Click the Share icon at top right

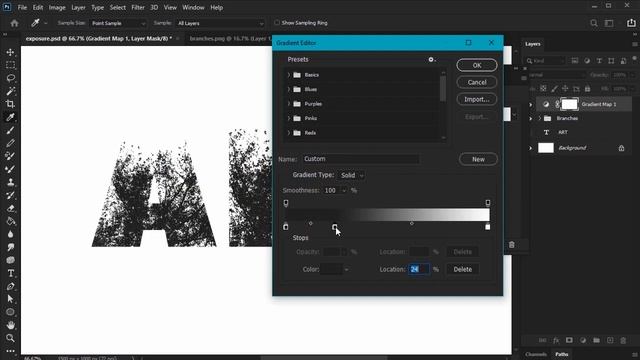click(631, 23)
